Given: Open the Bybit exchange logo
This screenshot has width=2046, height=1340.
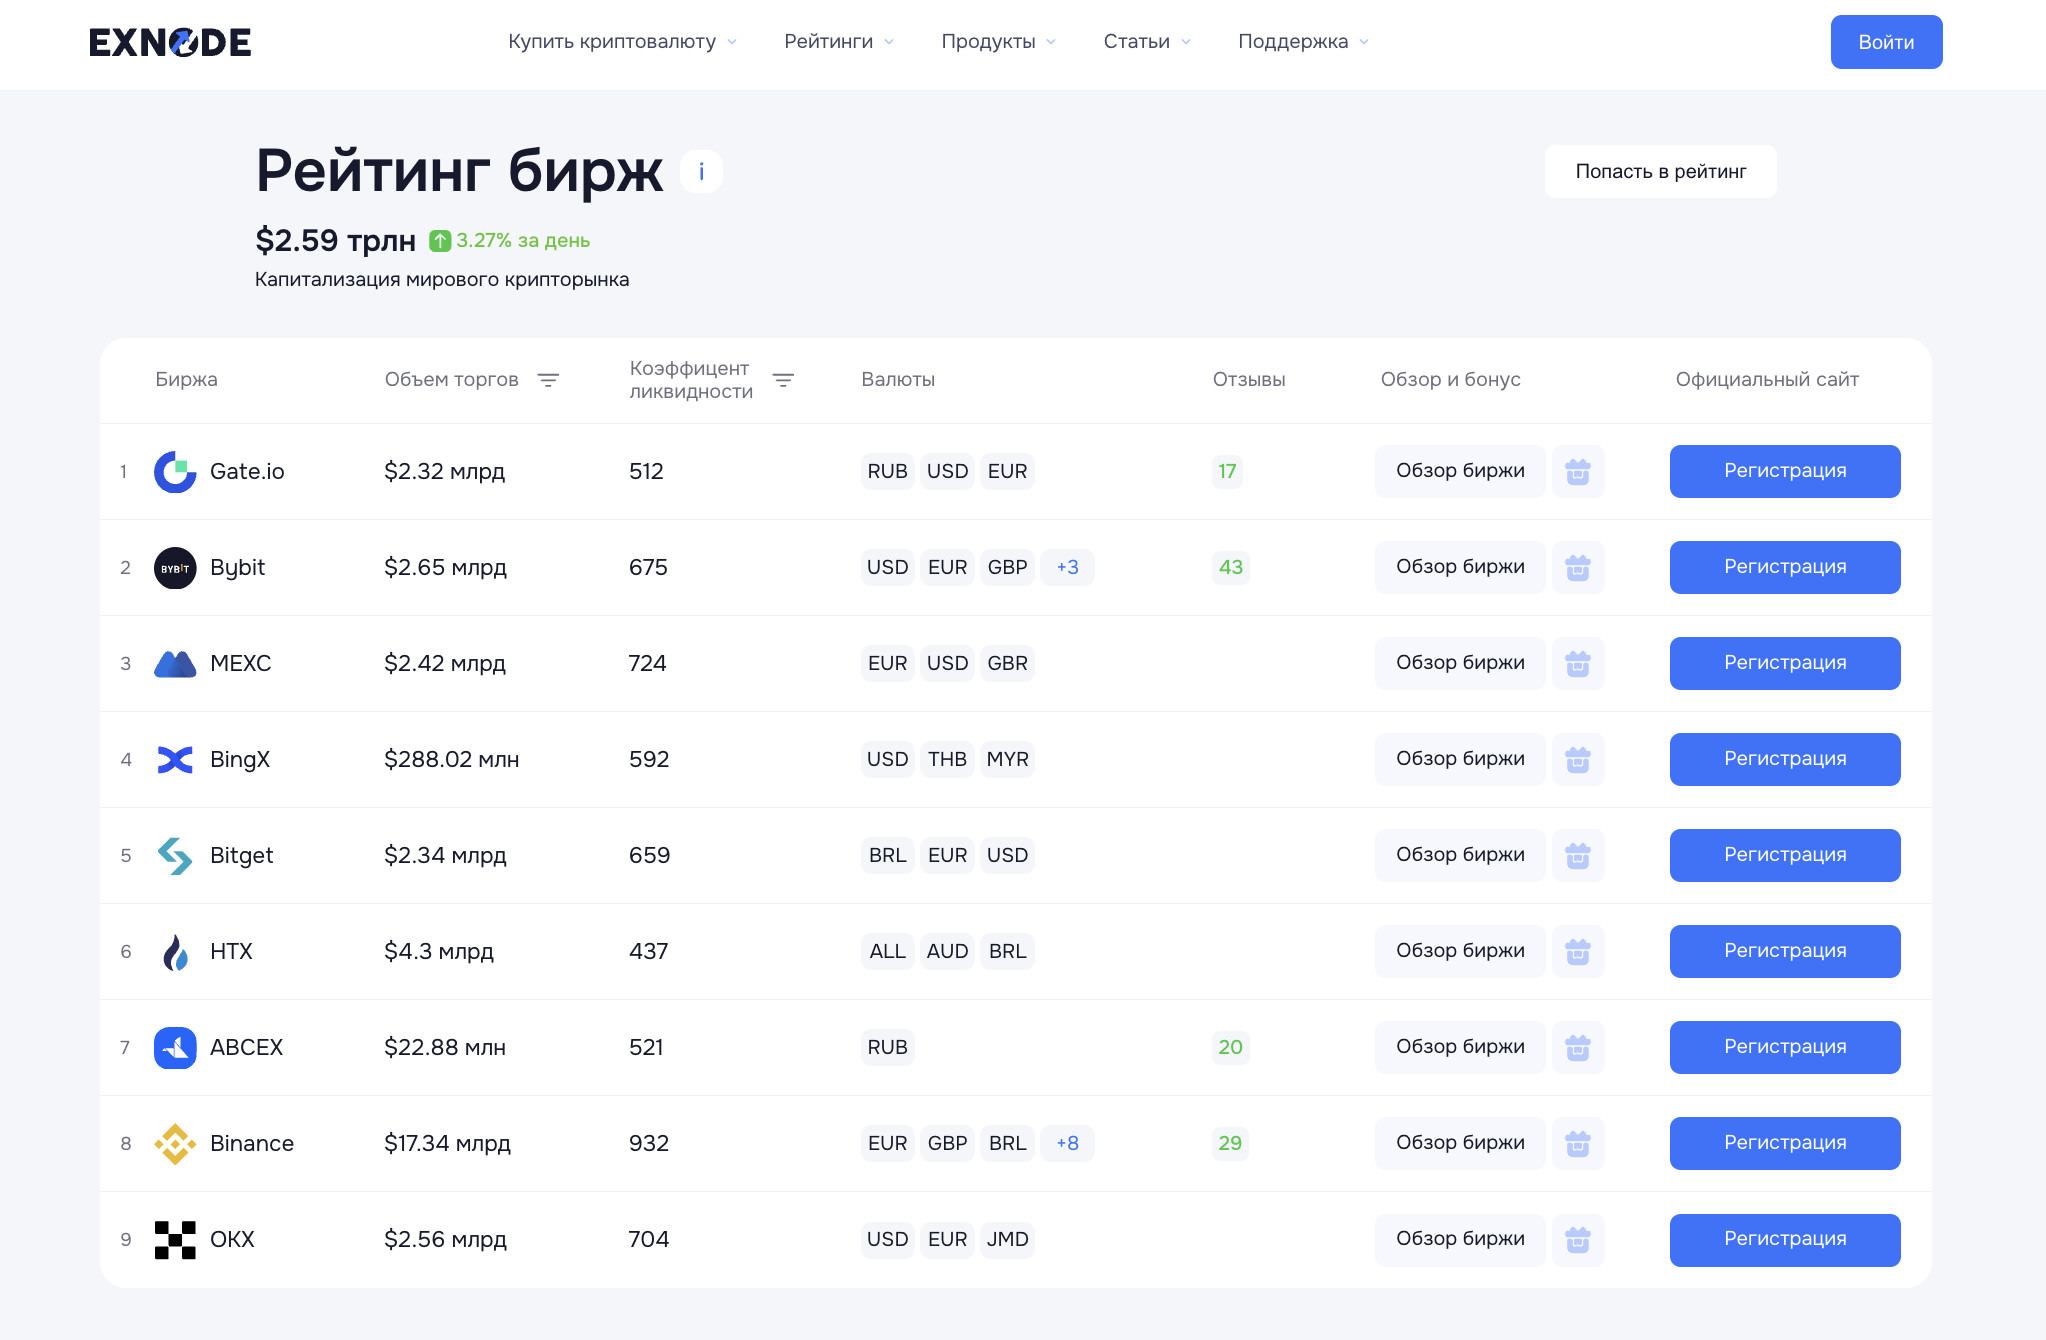Looking at the screenshot, I should (x=175, y=568).
